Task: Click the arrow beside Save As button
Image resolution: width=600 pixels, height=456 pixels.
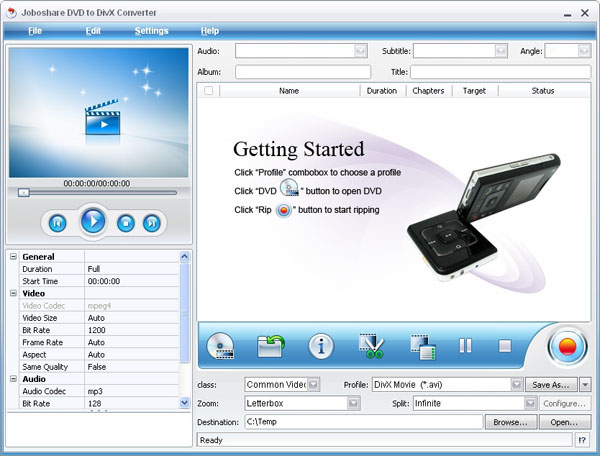Action: (x=585, y=384)
